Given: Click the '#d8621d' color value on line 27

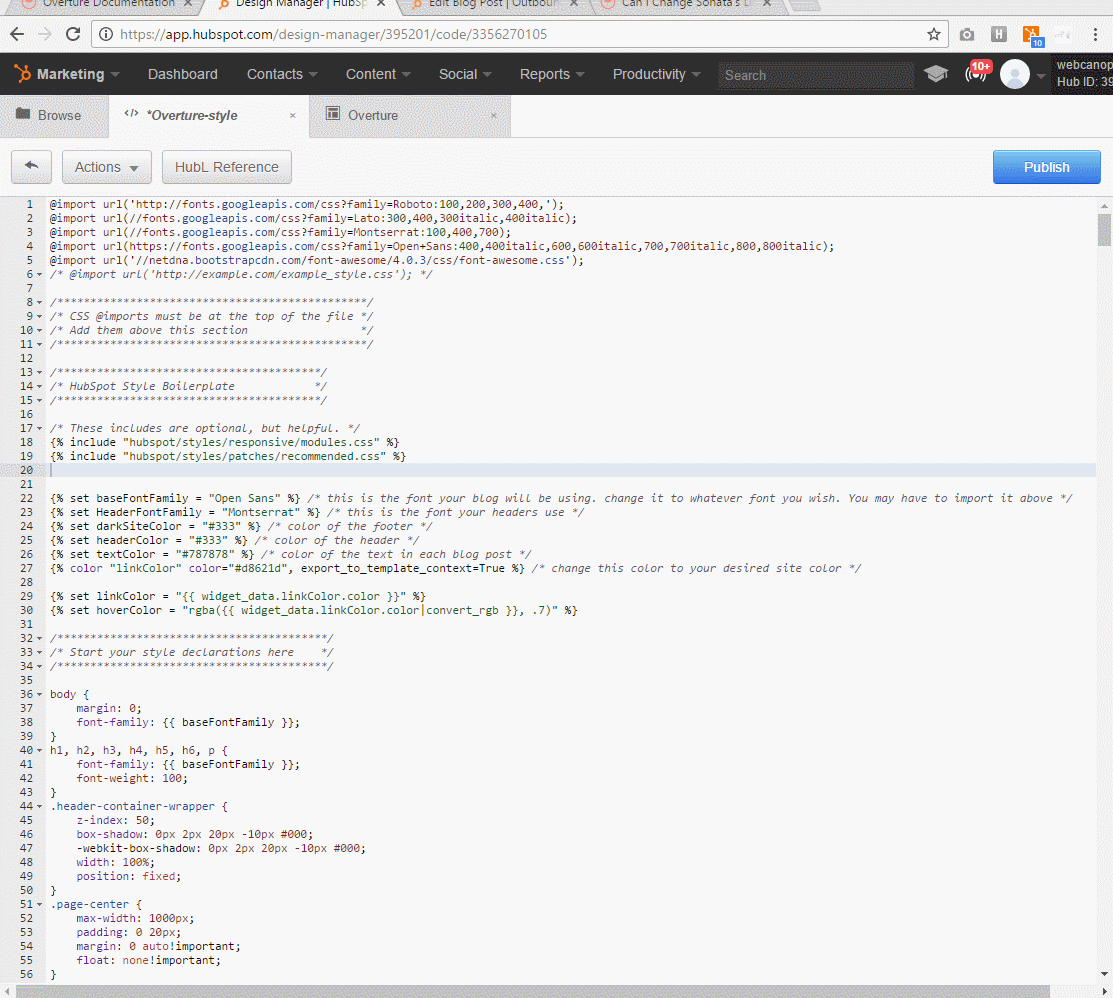Looking at the screenshot, I should 261,569.
